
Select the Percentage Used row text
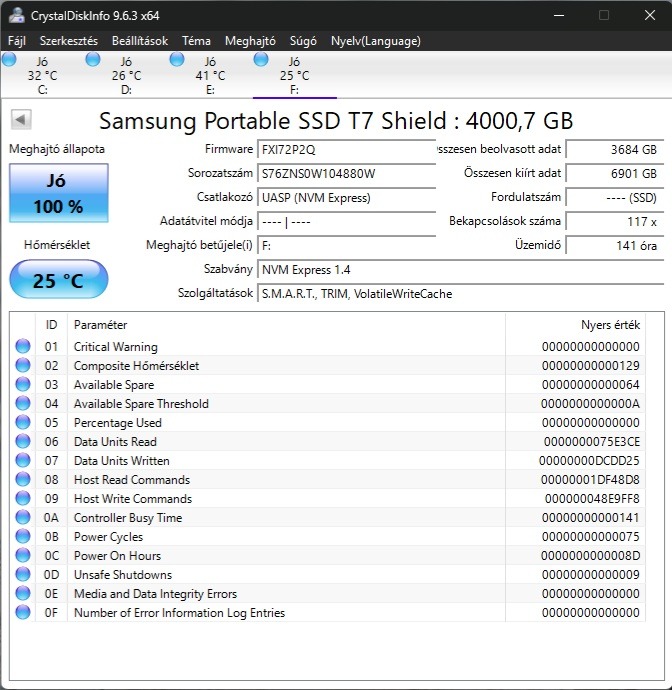[x=118, y=422]
